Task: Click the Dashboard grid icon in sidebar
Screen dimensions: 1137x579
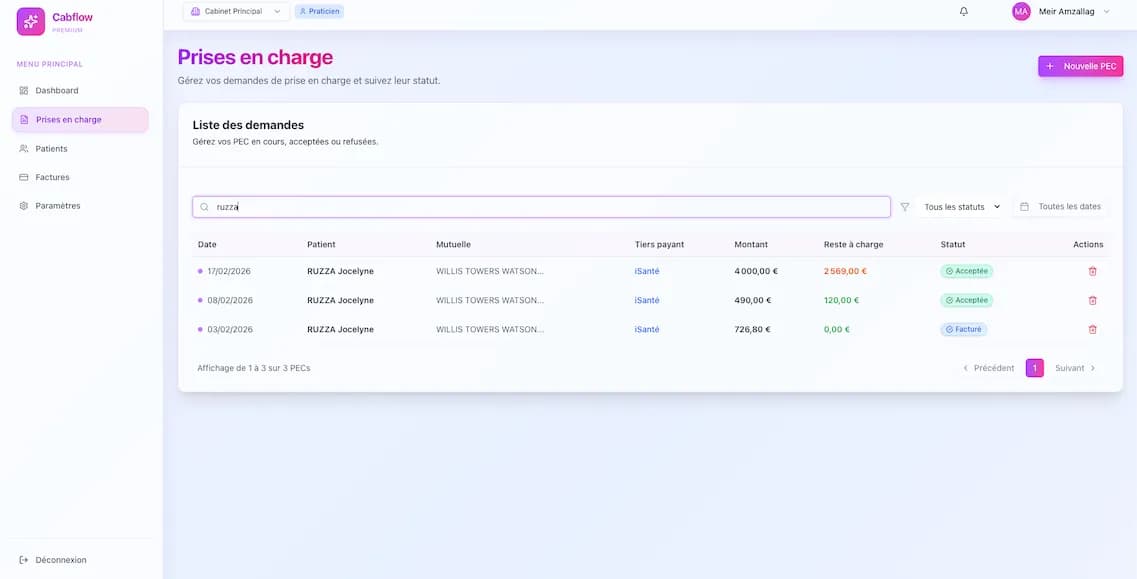Action: click(23, 91)
